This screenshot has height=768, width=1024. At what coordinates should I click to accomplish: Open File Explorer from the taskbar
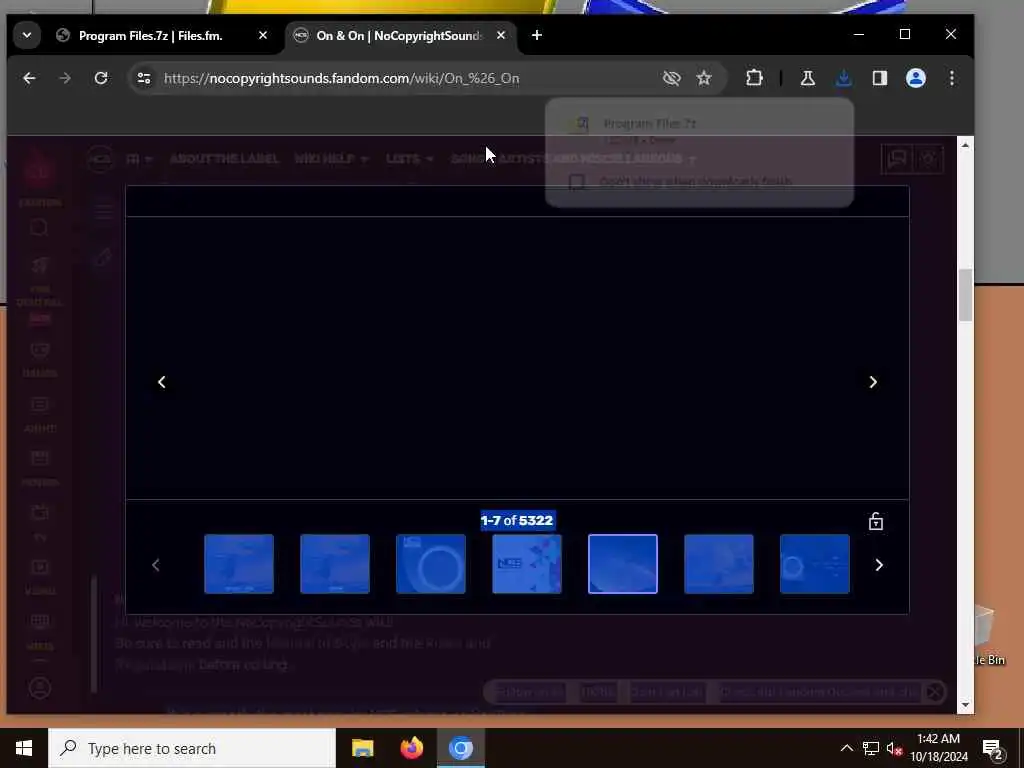click(362, 748)
